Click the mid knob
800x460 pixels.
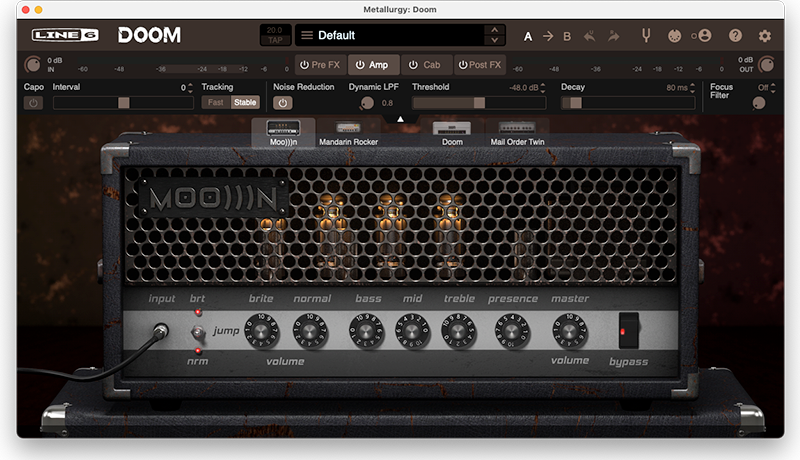click(x=412, y=331)
